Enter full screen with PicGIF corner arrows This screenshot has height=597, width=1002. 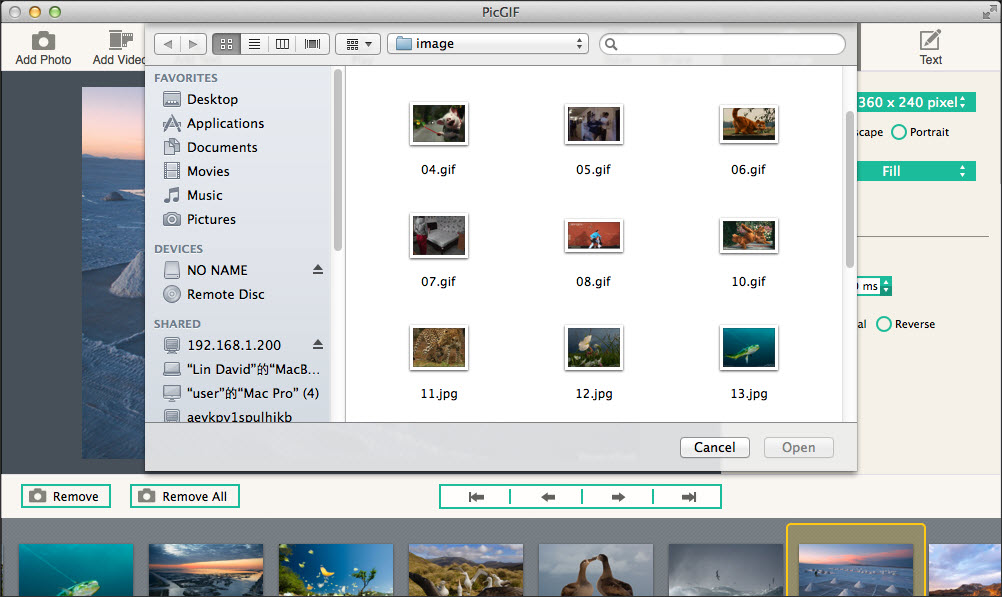coord(989,12)
